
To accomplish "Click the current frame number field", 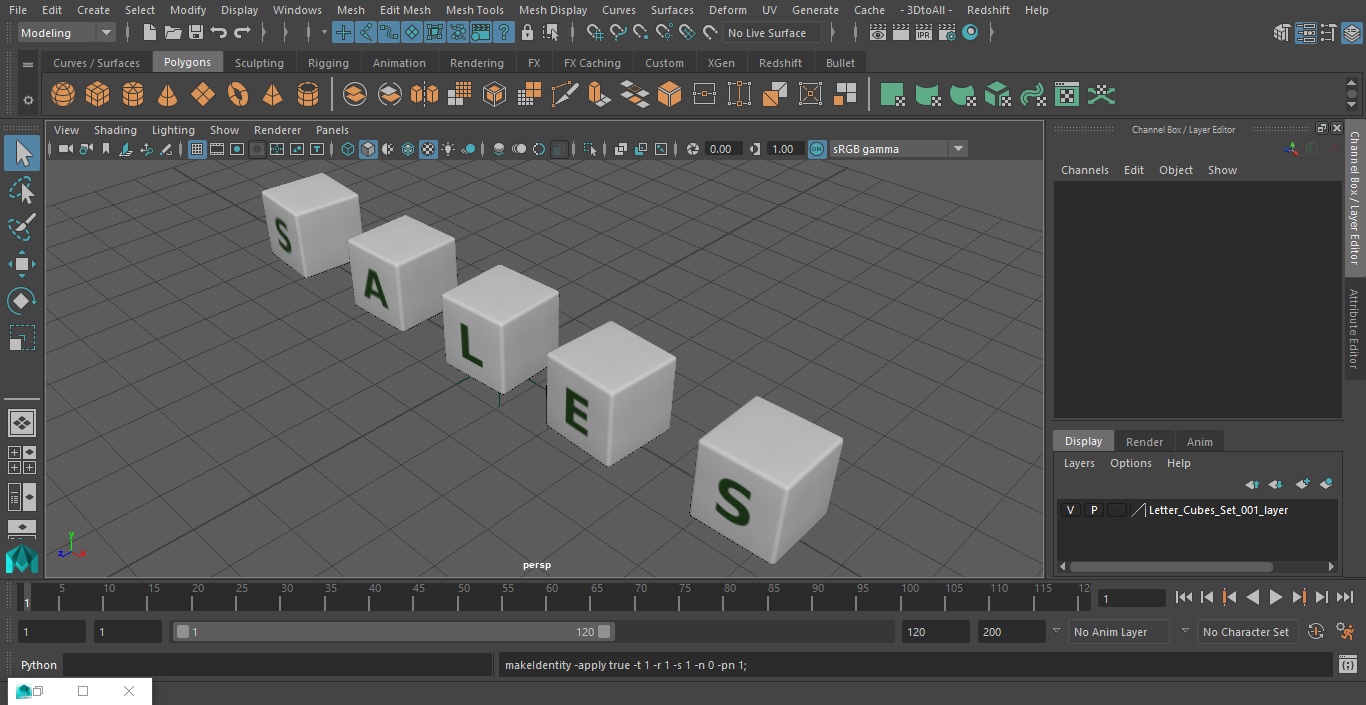I will (1131, 598).
